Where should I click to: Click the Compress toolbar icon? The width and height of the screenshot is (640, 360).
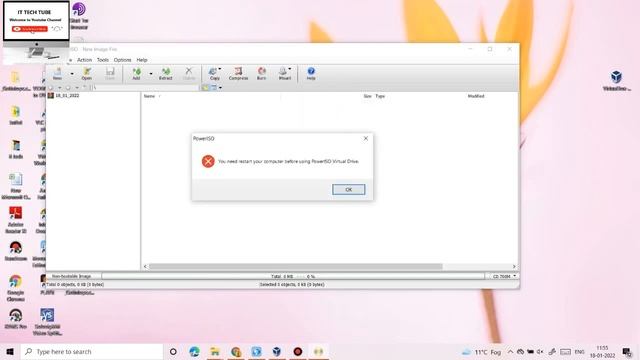(x=238, y=74)
